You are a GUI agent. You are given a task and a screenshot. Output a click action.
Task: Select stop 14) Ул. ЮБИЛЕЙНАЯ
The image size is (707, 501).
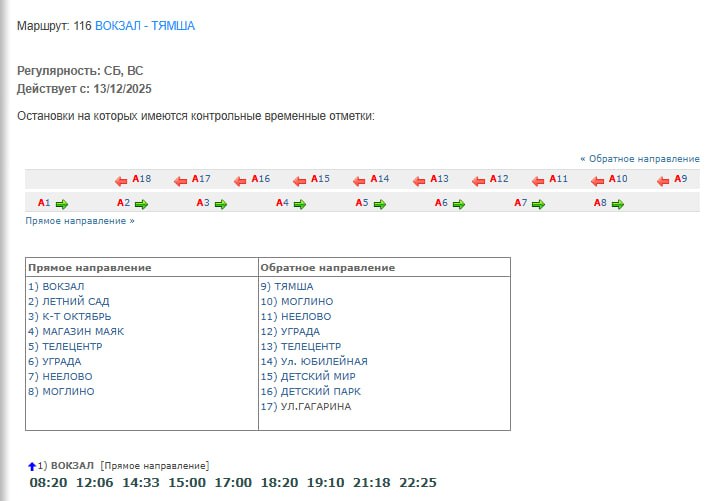[314, 361]
